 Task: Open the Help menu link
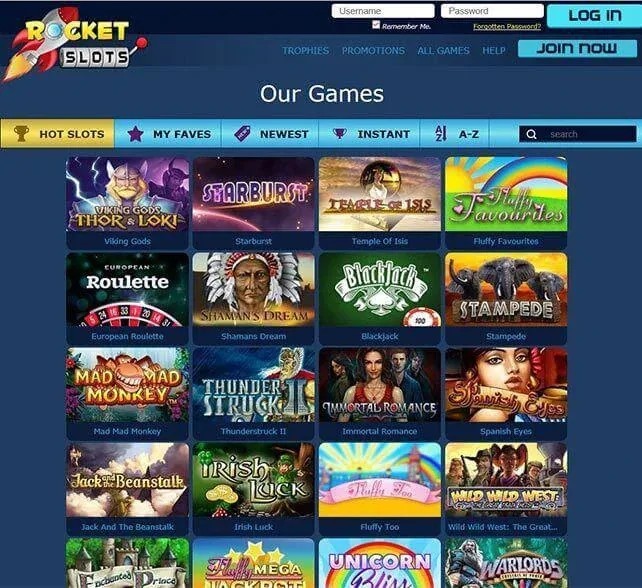(x=494, y=51)
